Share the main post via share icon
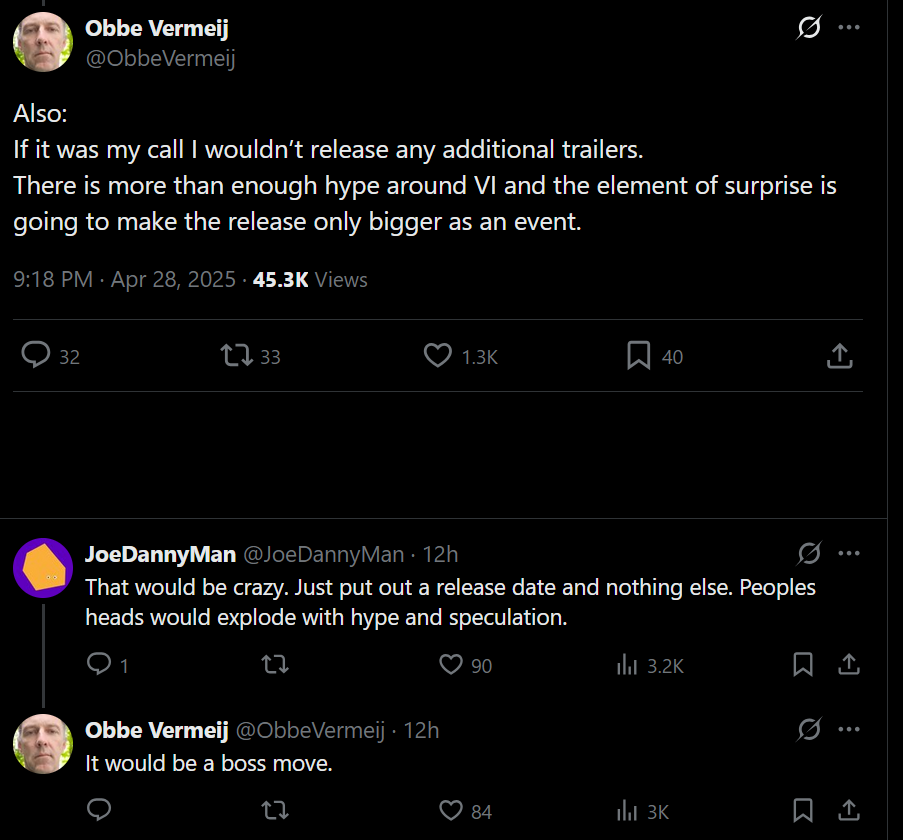Screen dimensions: 903x840 click(x=840, y=355)
